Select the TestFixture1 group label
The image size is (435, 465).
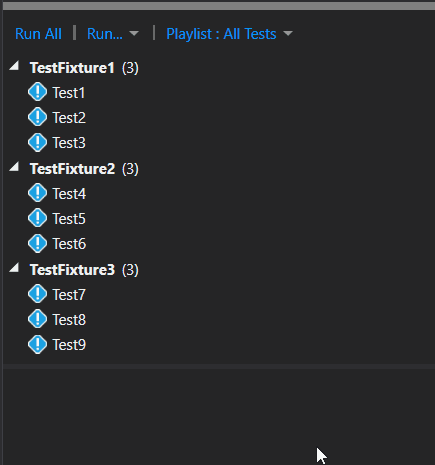point(72,68)
